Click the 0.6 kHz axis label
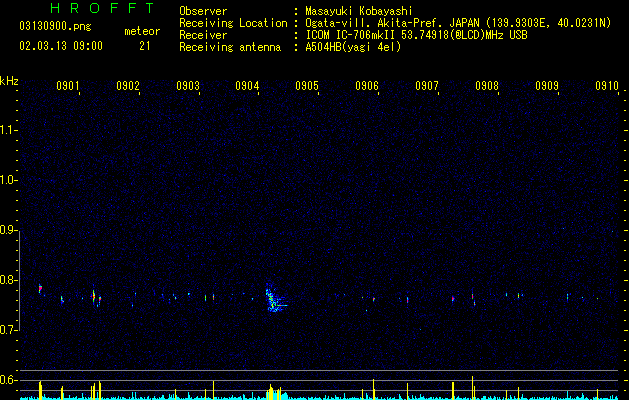The height and width of the screenshot is (400, 629). (x=8, y=380)
